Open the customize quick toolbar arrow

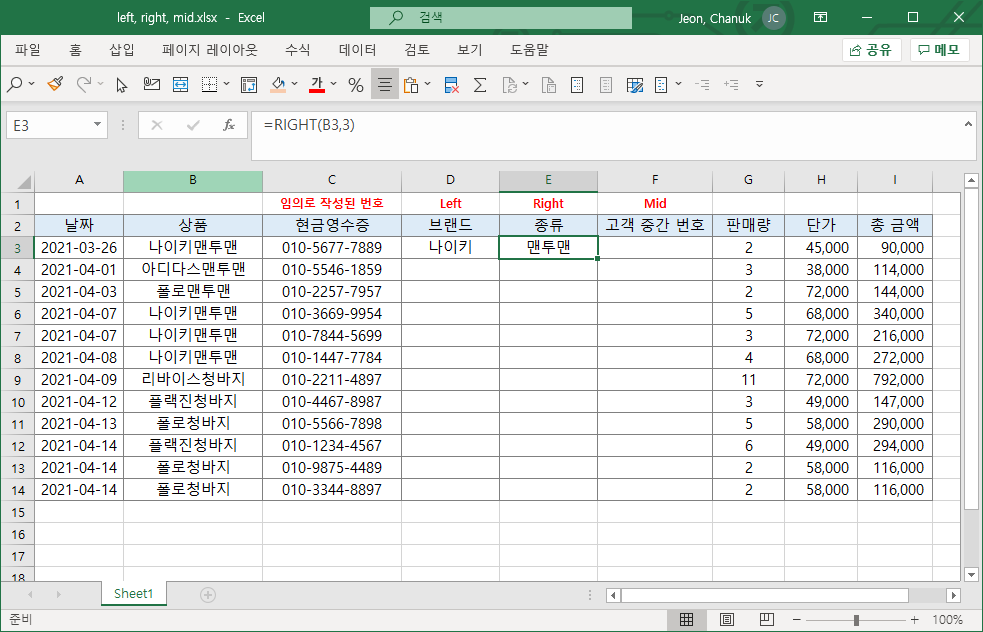click(x=759, y=84)
